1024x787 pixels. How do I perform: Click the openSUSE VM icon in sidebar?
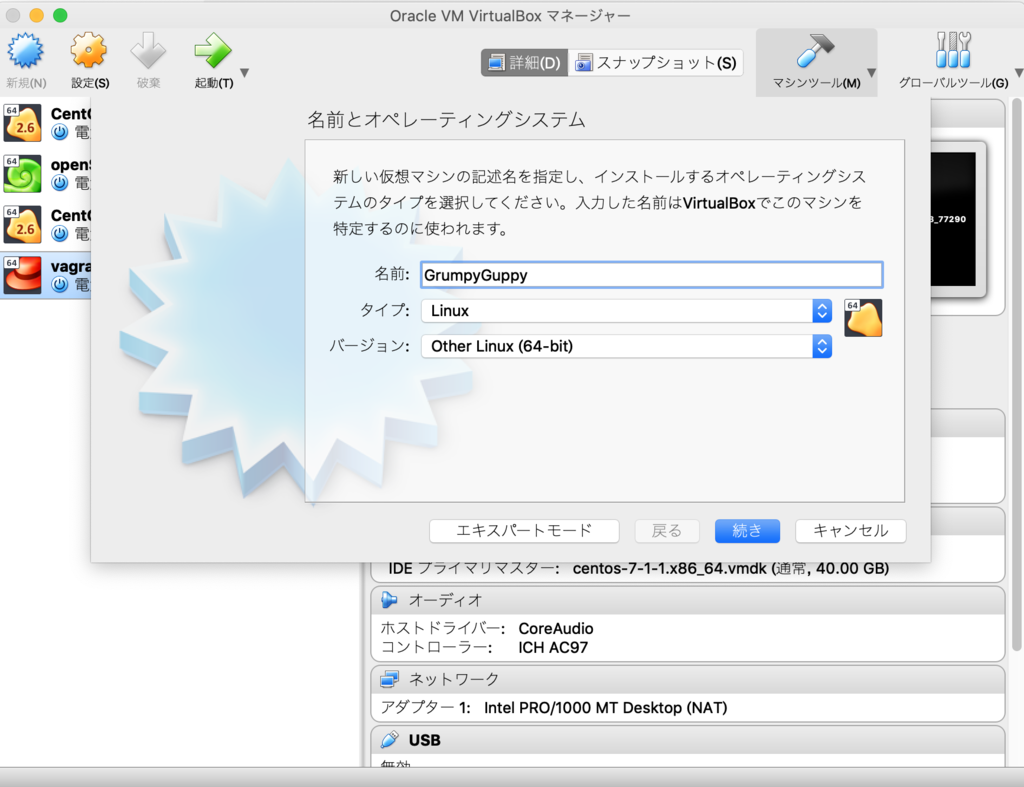coord(22,174)
